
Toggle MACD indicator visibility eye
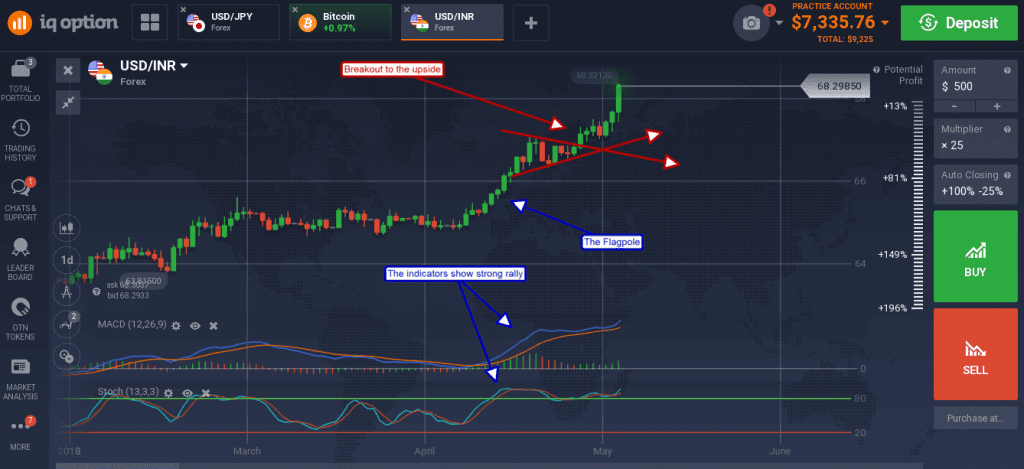click(x=195, y=325)
